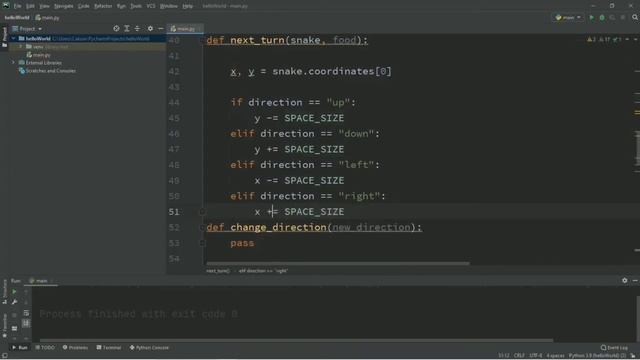Viewport: 640px width, 360px height.
Task: Click next_turn() in editor breadcrumbs
Action: click(x=218, y=271)
